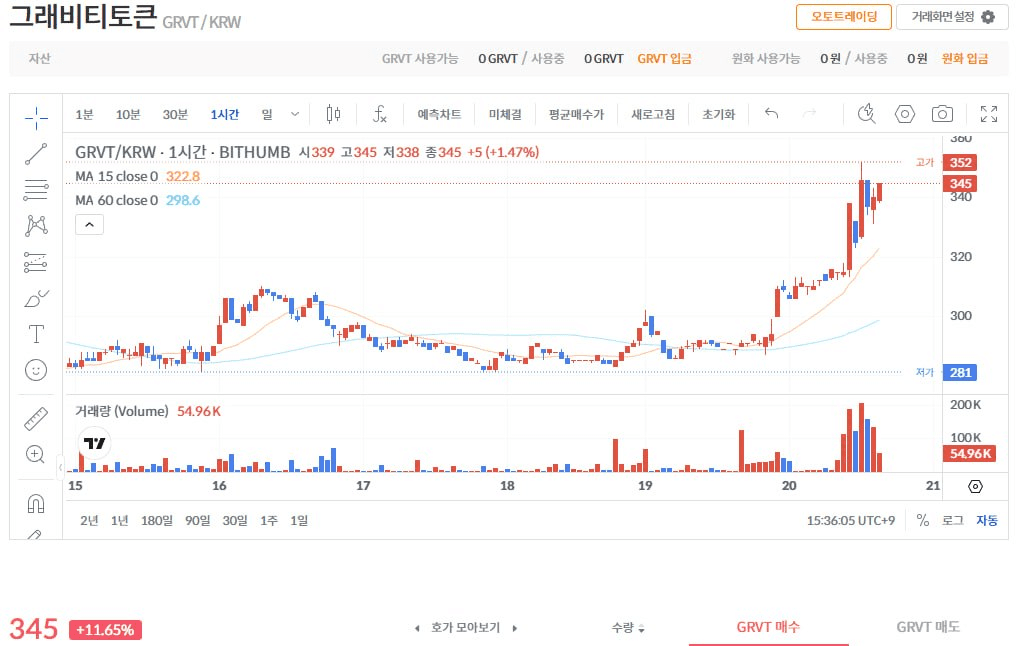Select the trend line drawing tool
Image resolution: width=1023 pixels, height=646 pixels.
tap(36, 154)
